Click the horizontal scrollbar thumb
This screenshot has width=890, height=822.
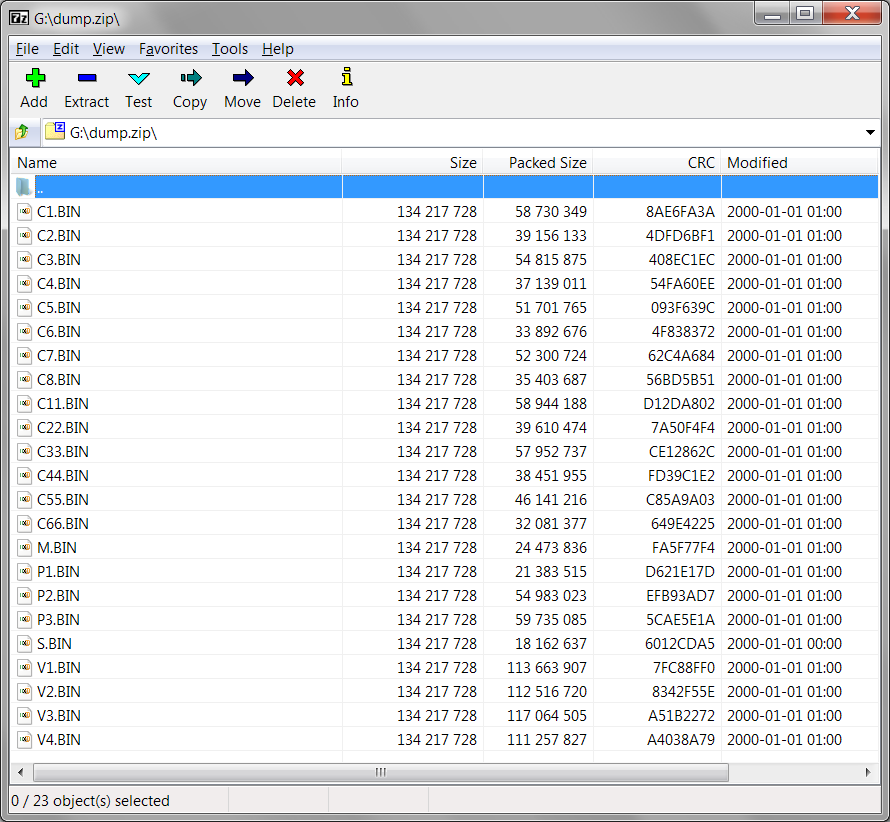pyautogui.click(x=381, y=772)
